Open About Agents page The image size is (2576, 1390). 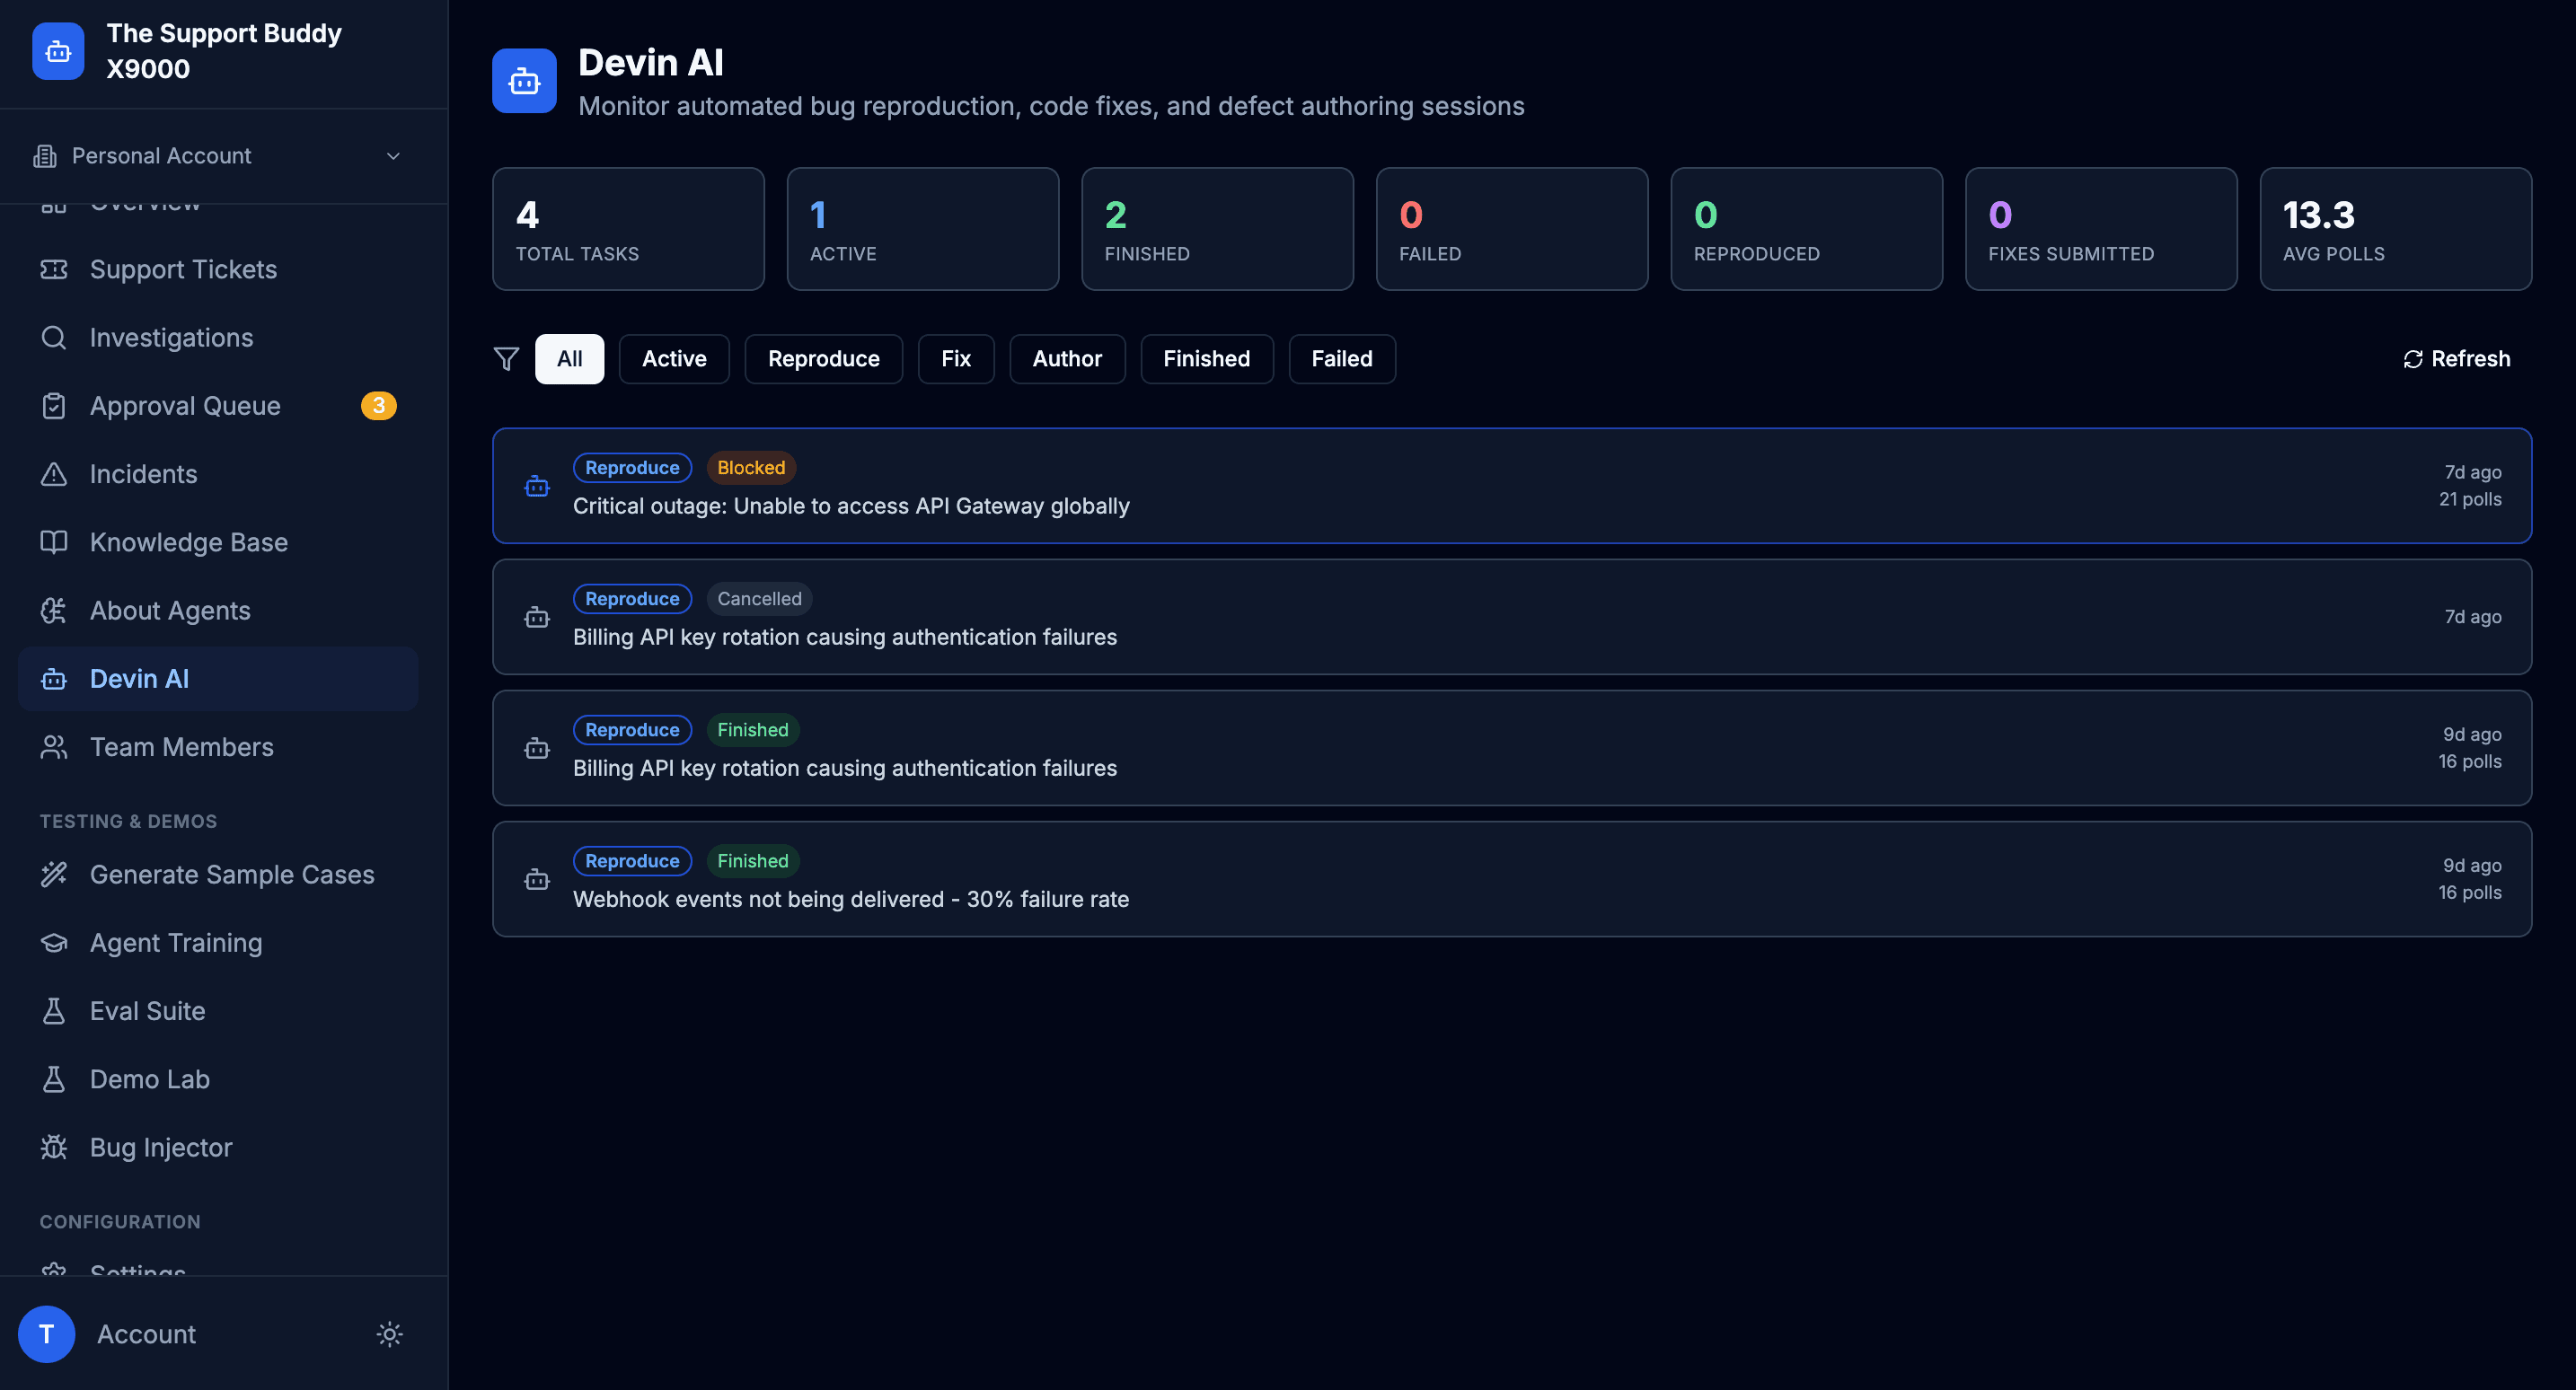(x=218, y=610)
